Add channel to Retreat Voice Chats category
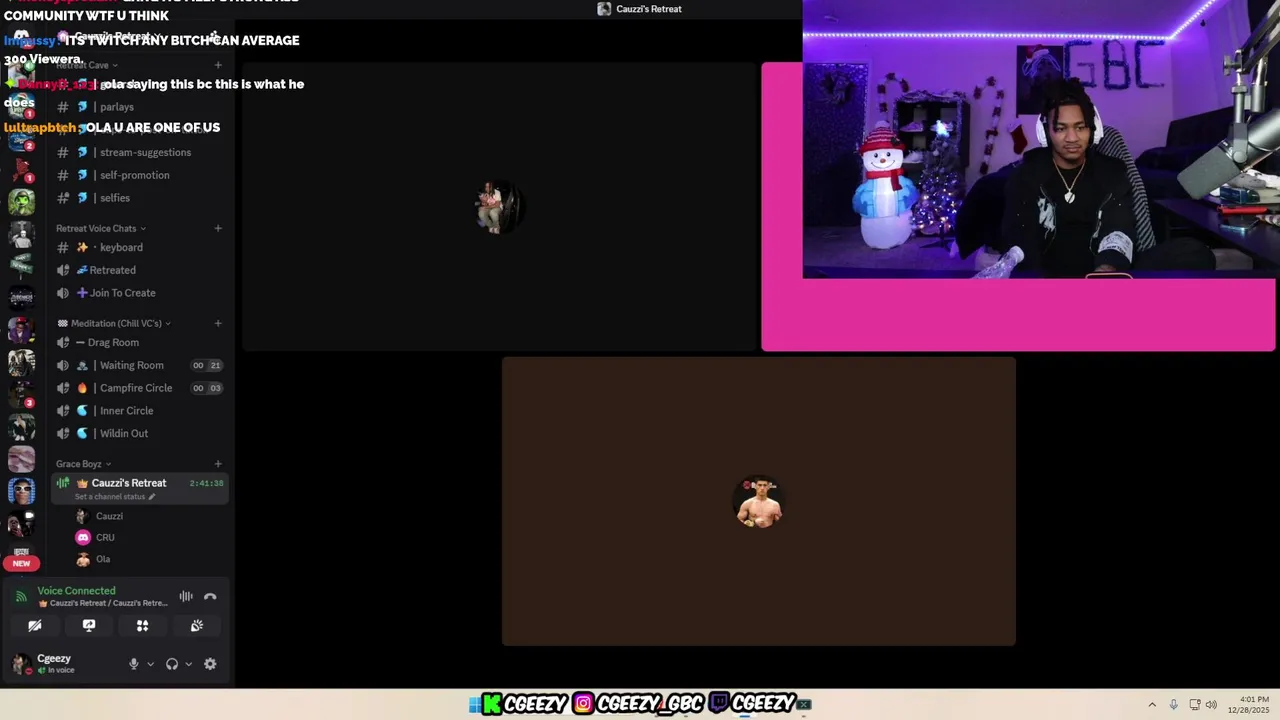 pos(218,228)
